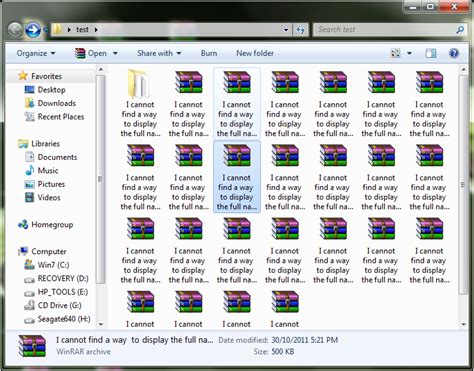This screenshot has width=474, height=371.
Task: Click the Open button with WinRAR icon
Action: pos(91,53)
